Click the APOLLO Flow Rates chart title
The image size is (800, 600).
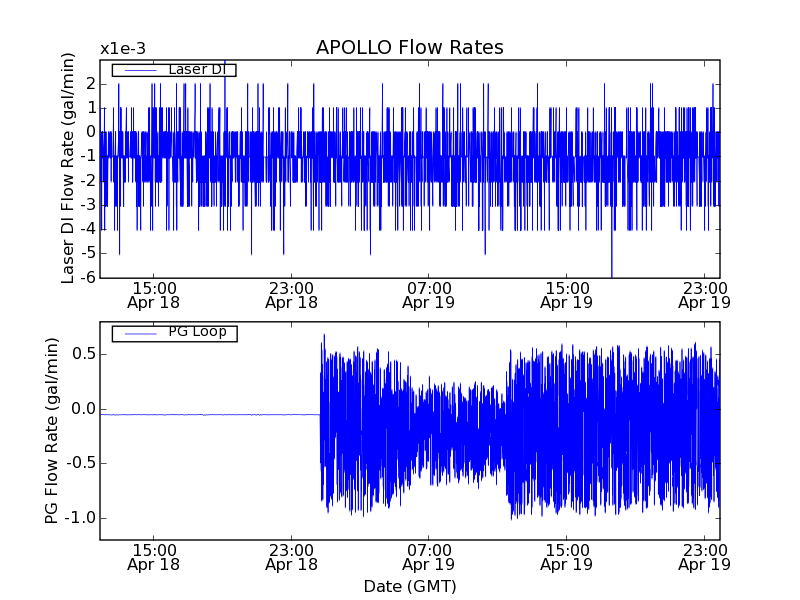409,48
